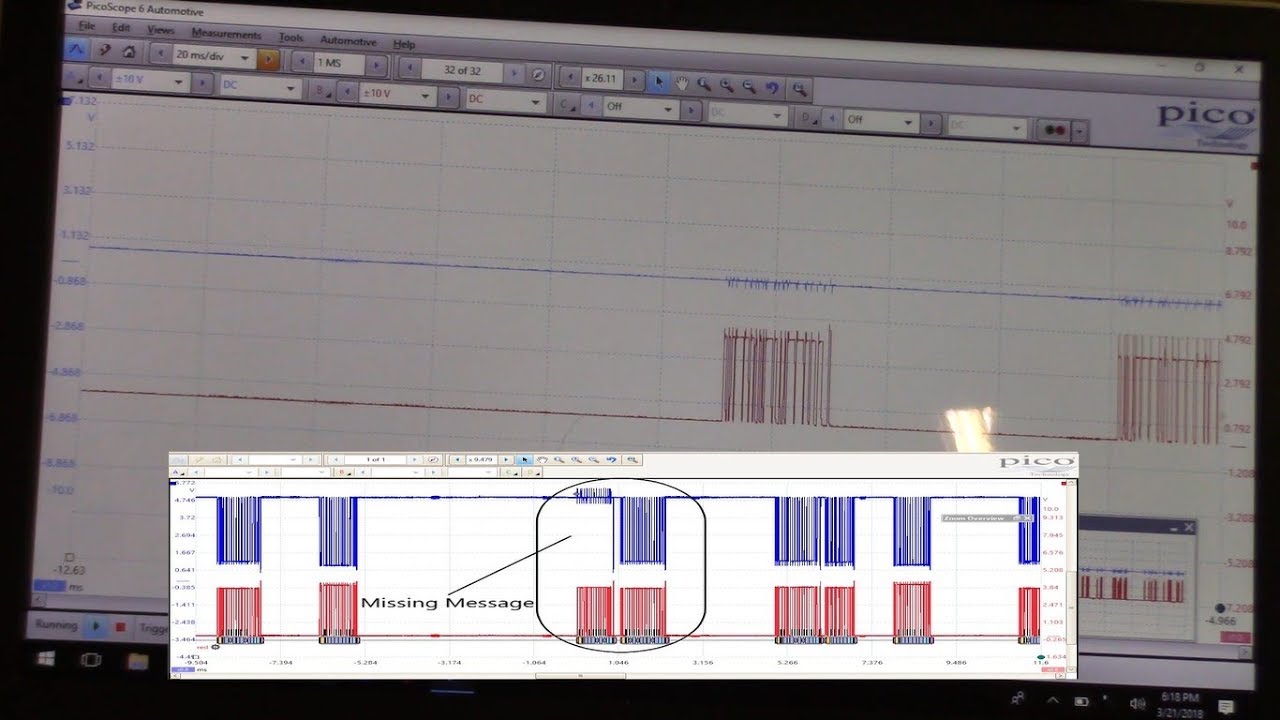Open the Tools menu
Image resolution: width=1280 pixels, height=720 pixels.
coord(291,37)
